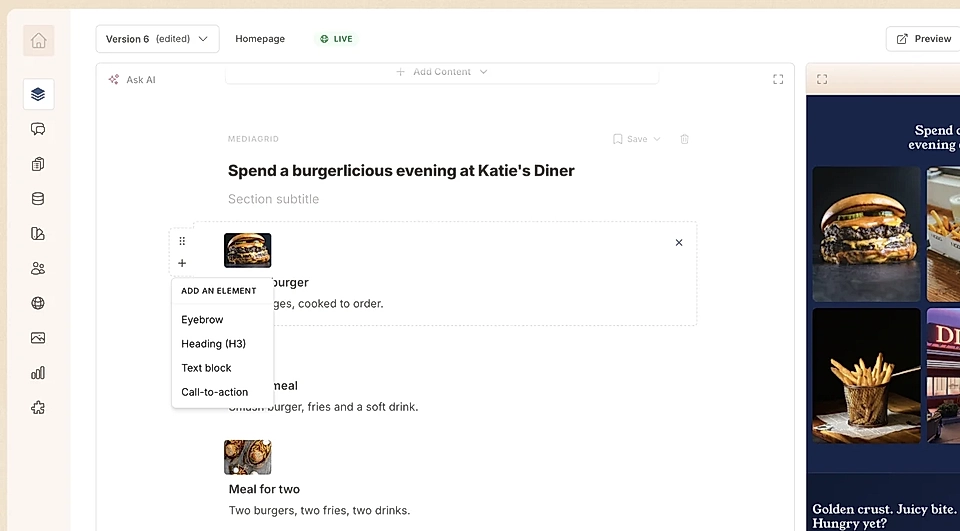Click "Golden crust. Juicy bite." preview text
Viewport: 960px width, 531px height.
pyautogui.click(x=884, y=509)
